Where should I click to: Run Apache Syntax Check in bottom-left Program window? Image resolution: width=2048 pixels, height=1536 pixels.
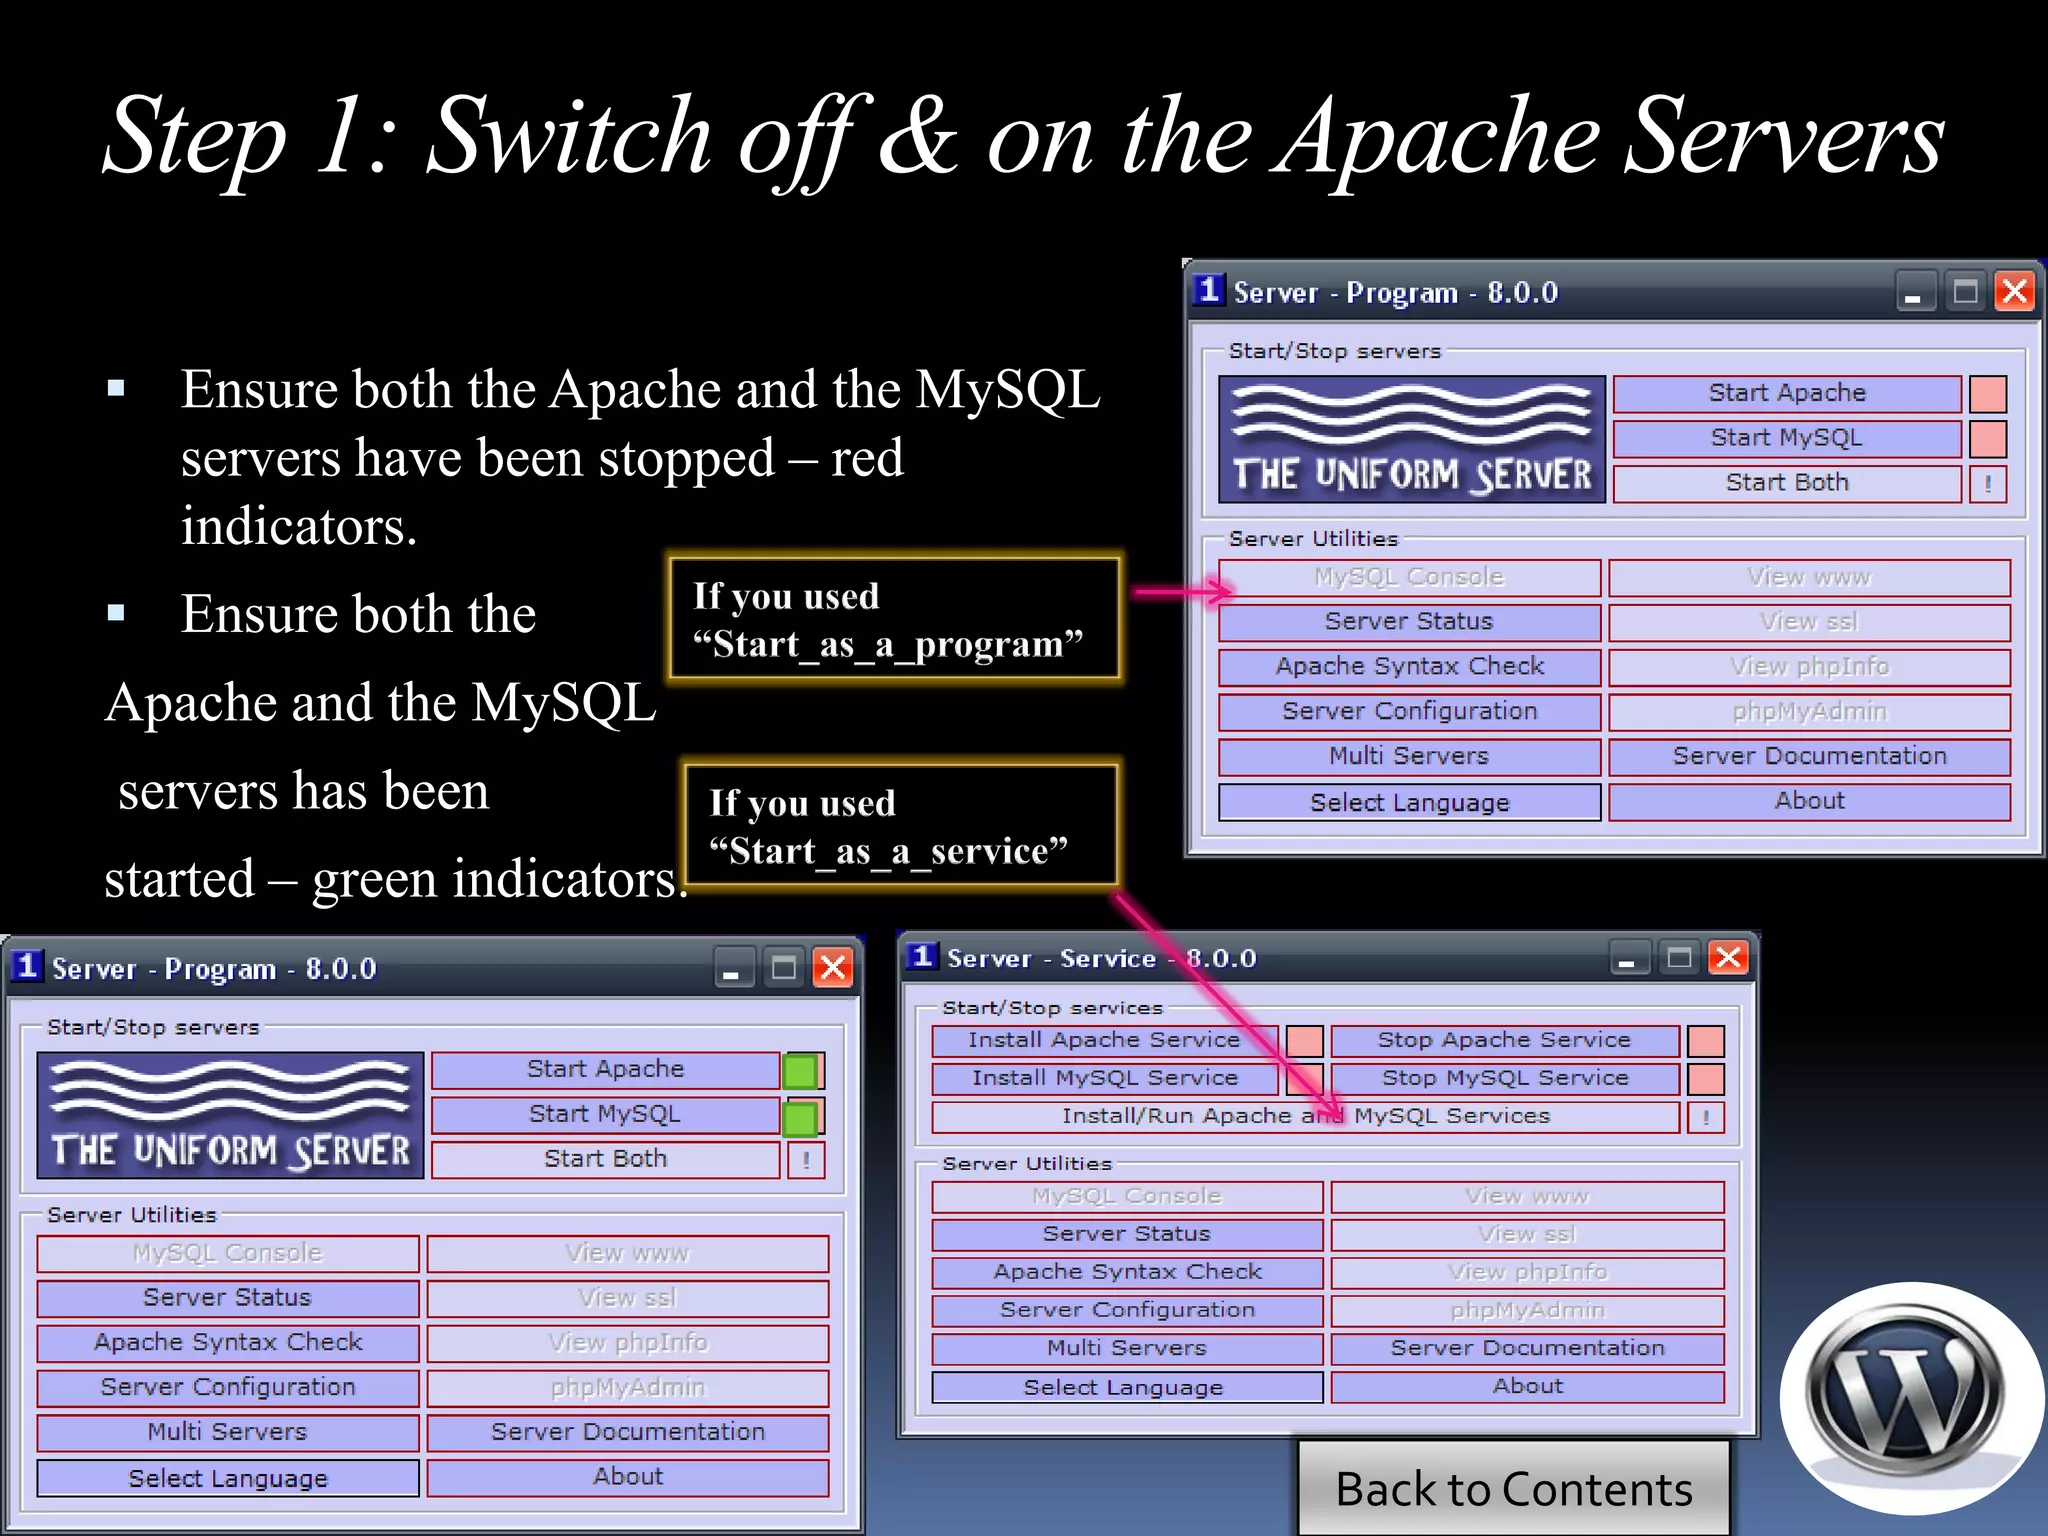click(x=228, y=1343)
